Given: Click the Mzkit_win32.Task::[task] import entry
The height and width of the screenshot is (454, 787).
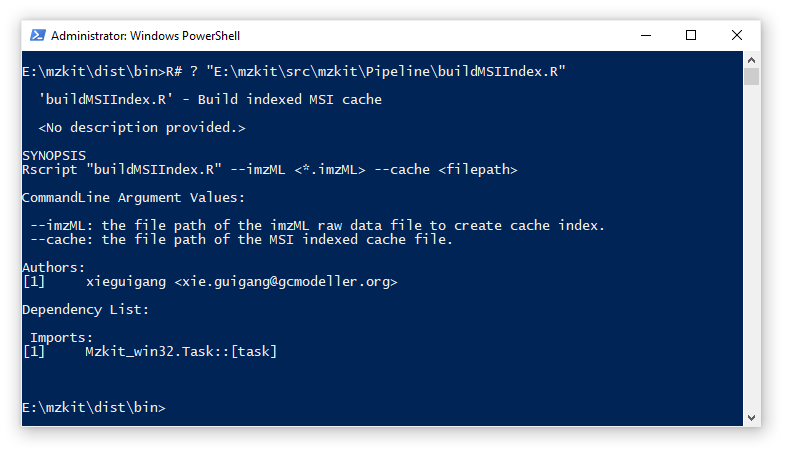Looking at the screenshot, I should 181,352.
